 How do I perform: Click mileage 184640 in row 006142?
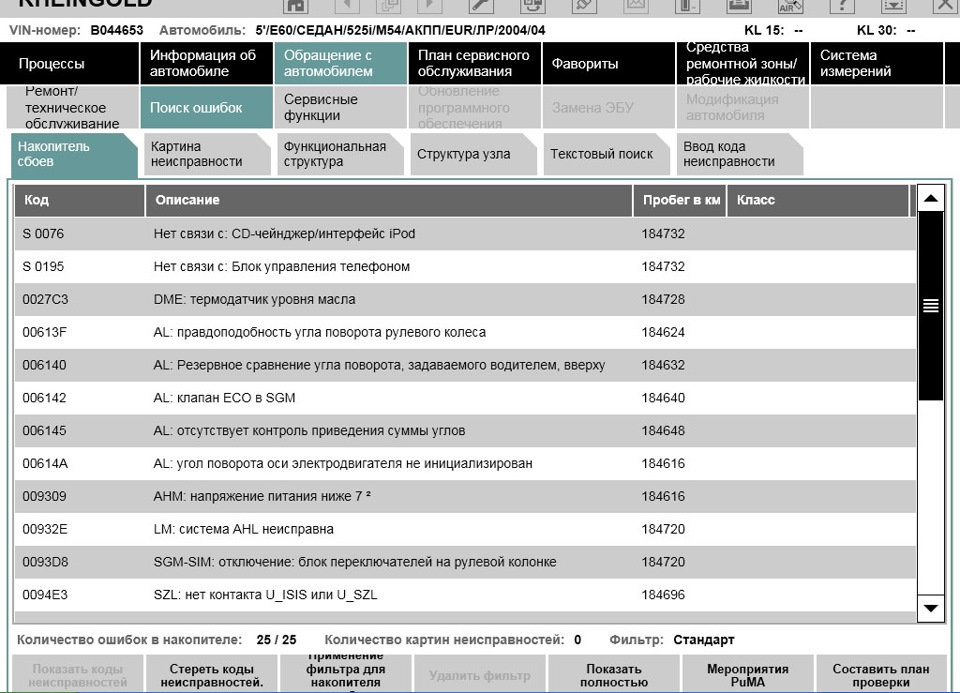point(663,398)
